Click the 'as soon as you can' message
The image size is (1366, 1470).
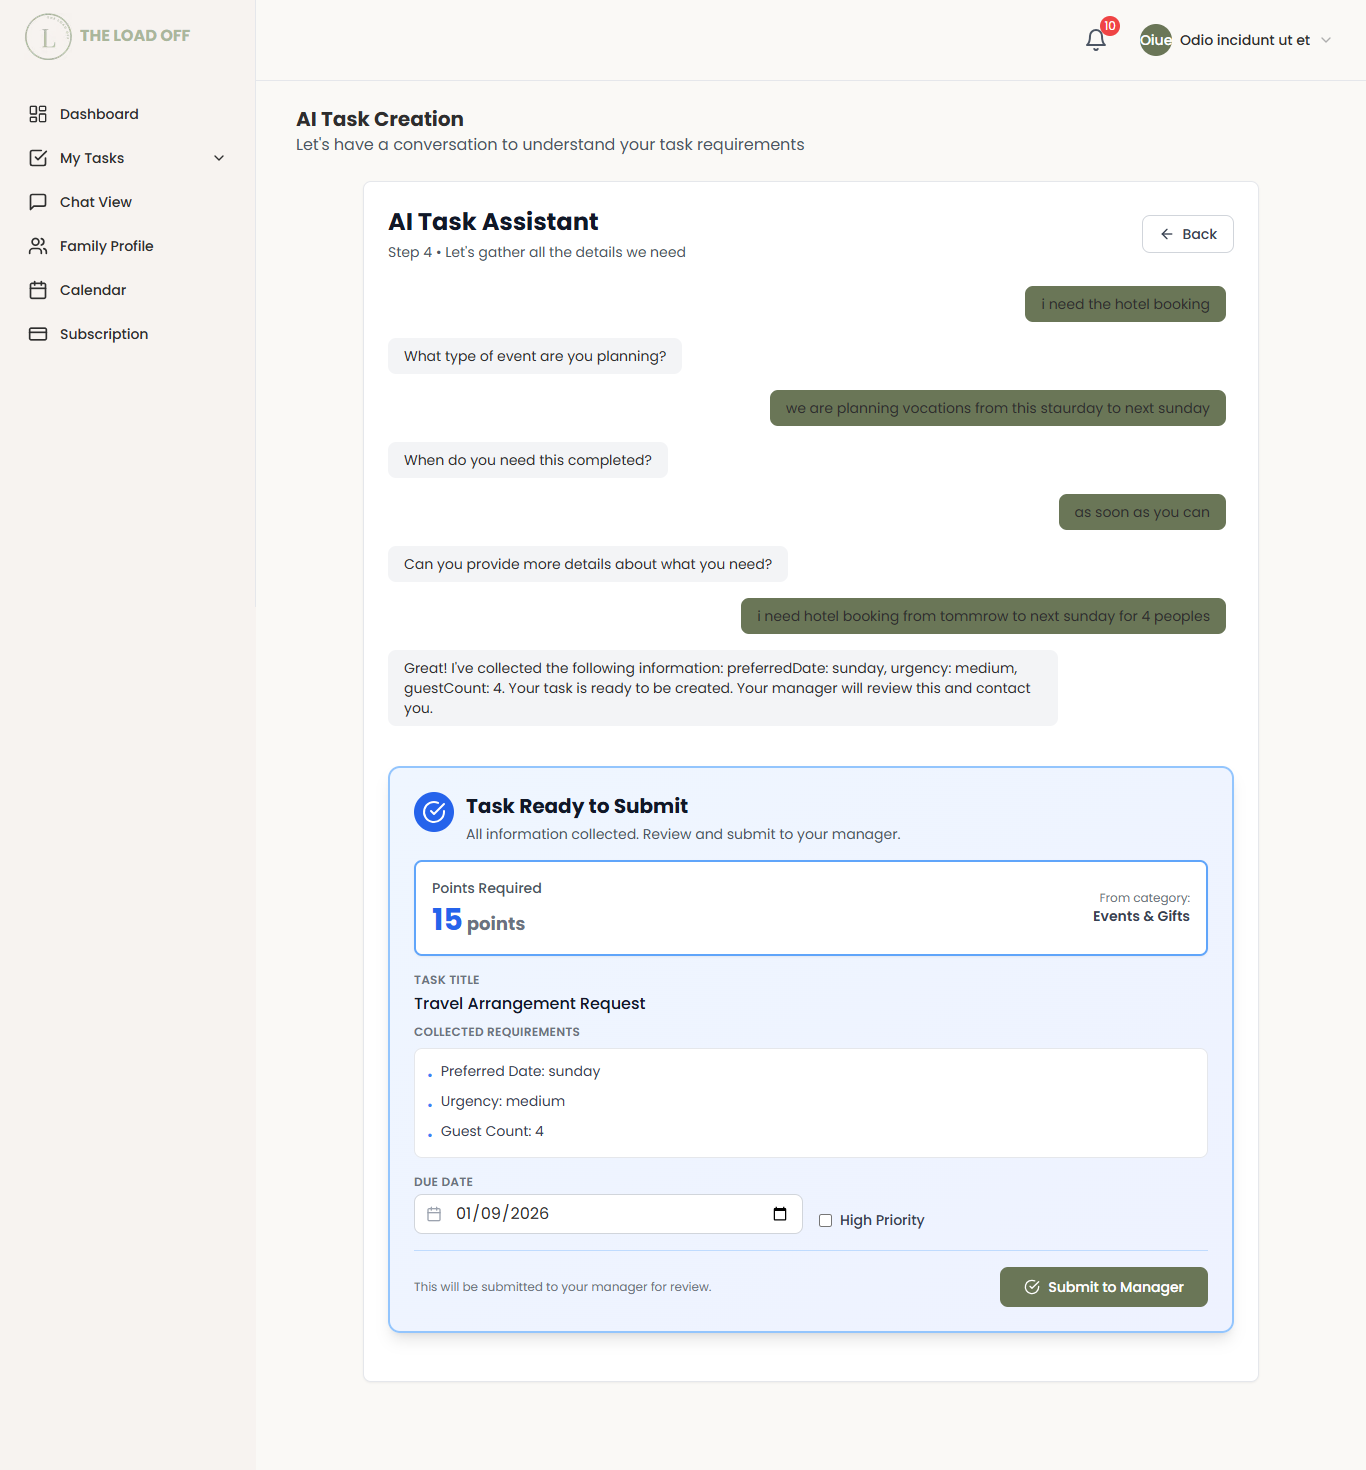[1142, 512]
